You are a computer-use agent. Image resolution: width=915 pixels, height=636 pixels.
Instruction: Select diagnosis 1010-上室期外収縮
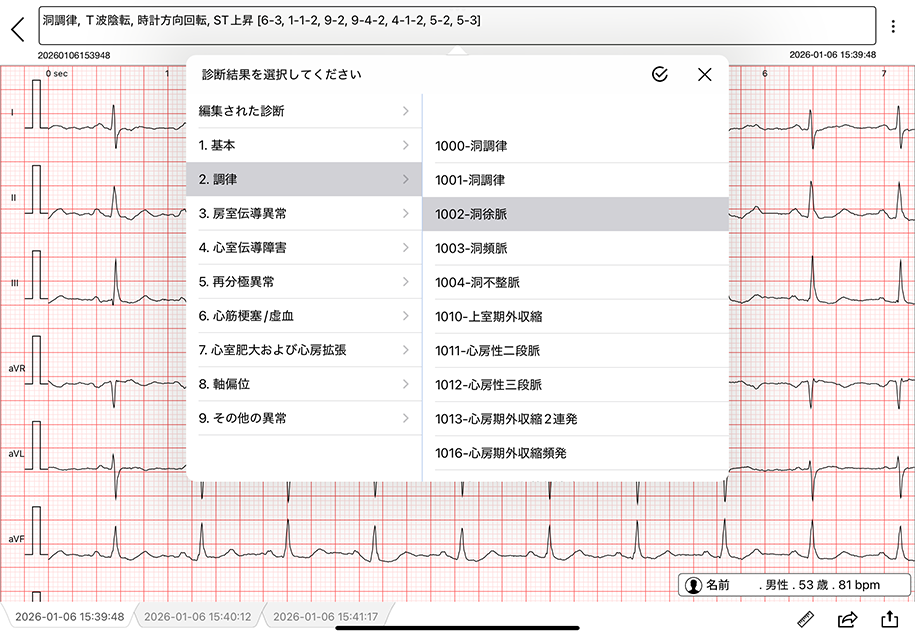(x=575, y=317)
